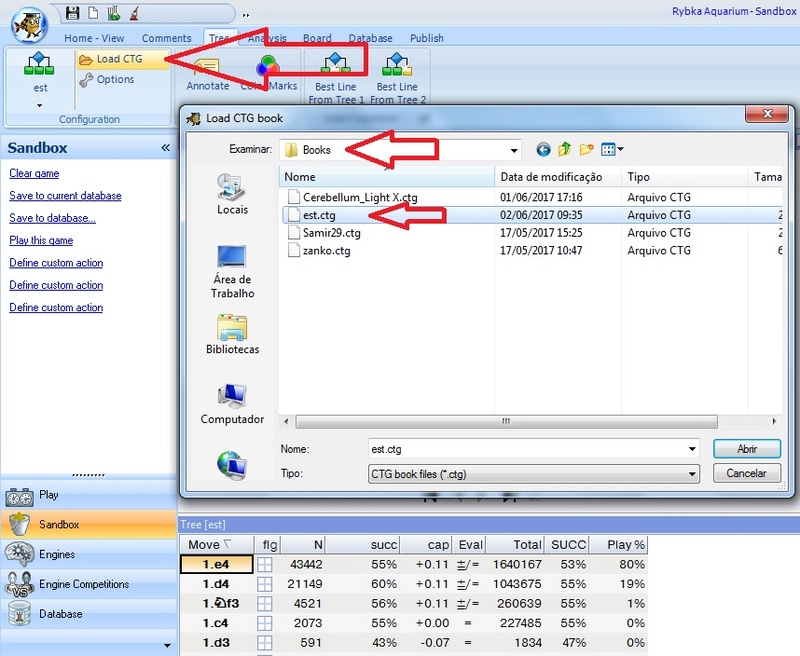Click the flg grid icon for 1.e4
Screen dimensions: 800x656
tap(264, 565)
